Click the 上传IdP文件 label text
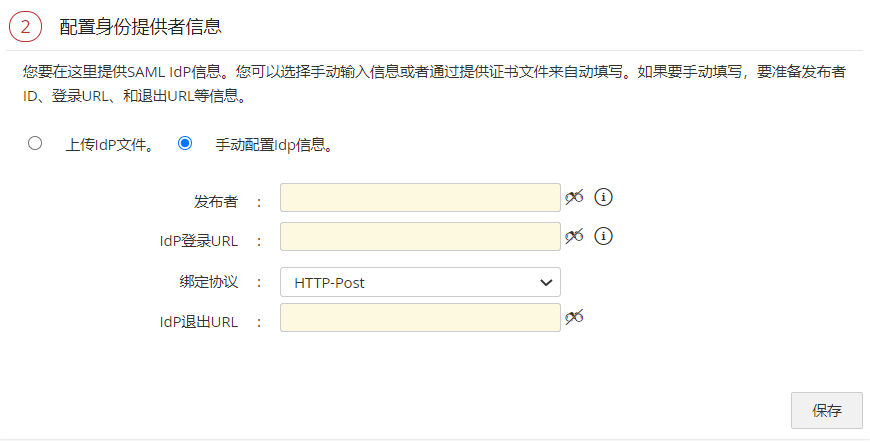The height and width of the screenshot is (442, 870). coord(109,144)
